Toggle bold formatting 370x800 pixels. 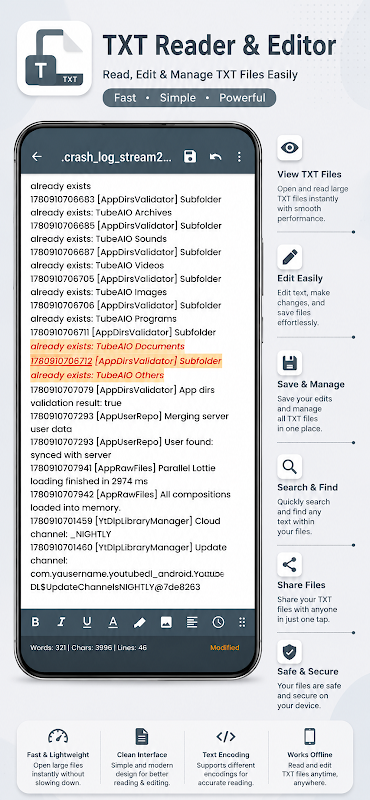click(x=35, y=622)
